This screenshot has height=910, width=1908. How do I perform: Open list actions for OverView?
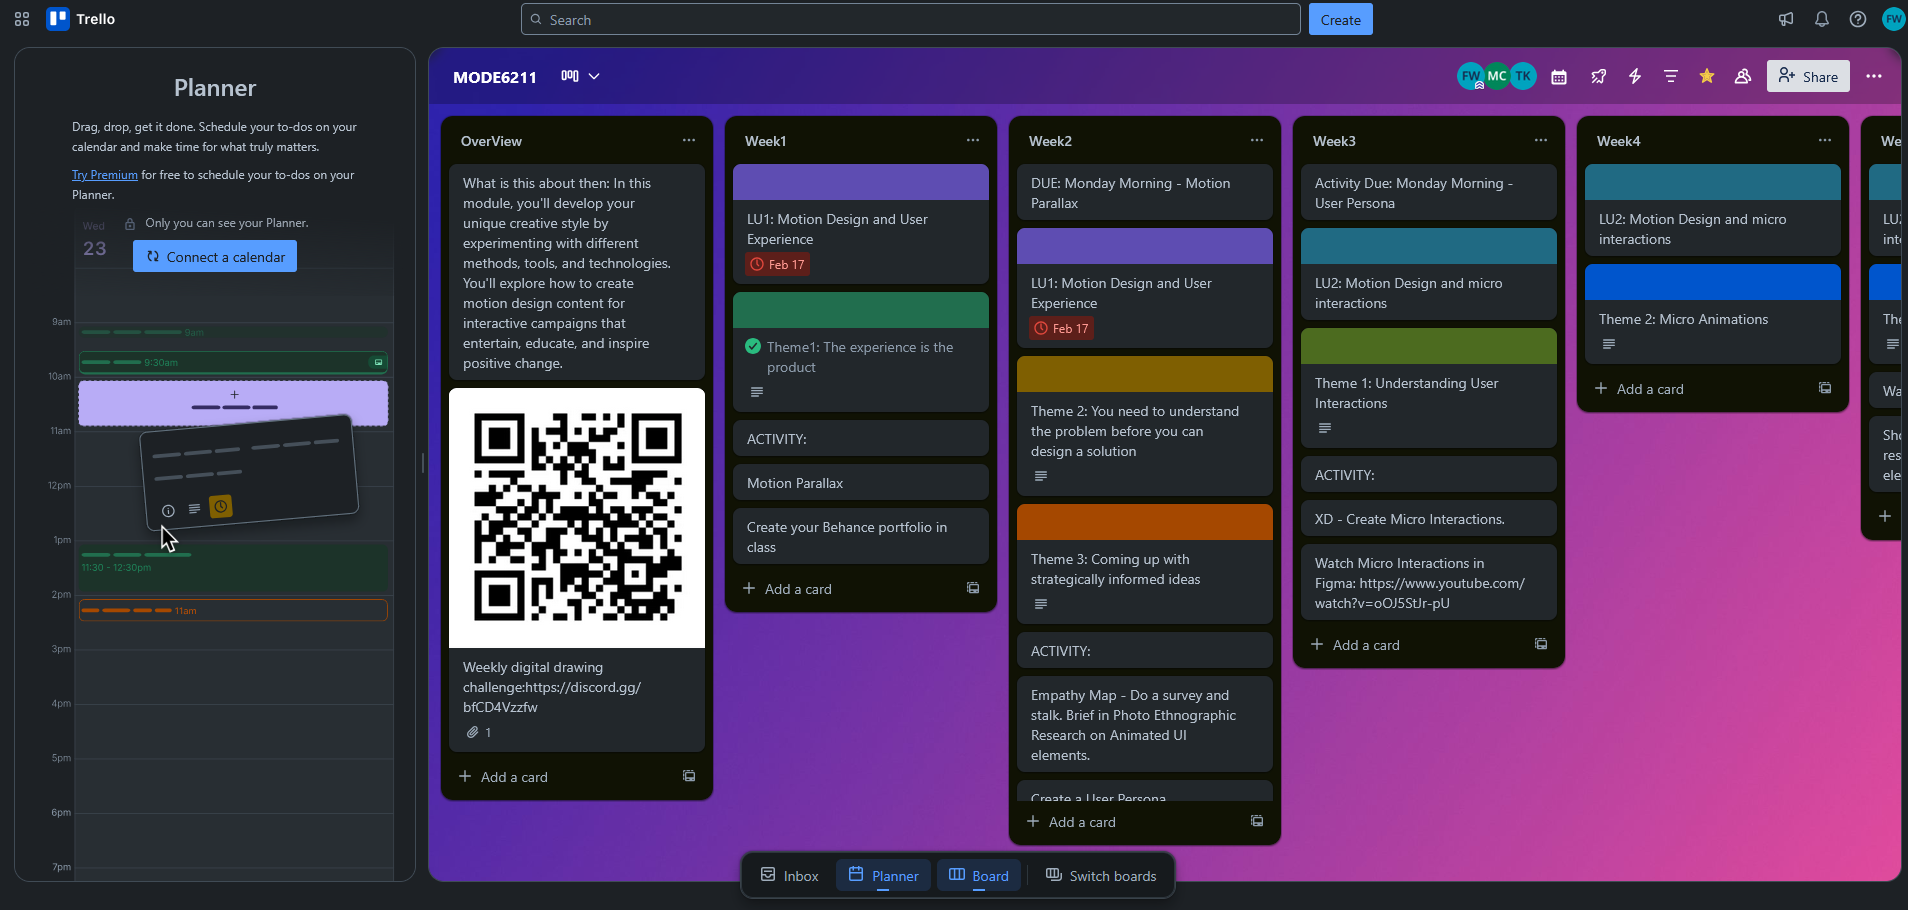click(689, 141)
